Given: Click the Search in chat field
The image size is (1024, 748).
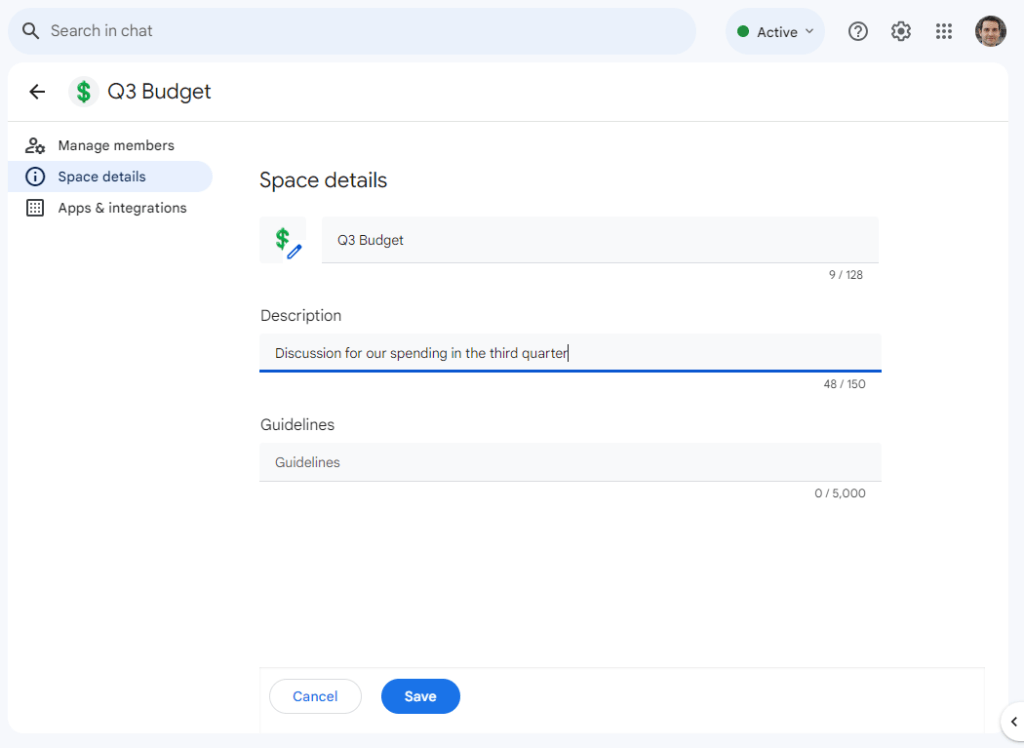Looking at the screenshot, I should click(x=352, y=31).
